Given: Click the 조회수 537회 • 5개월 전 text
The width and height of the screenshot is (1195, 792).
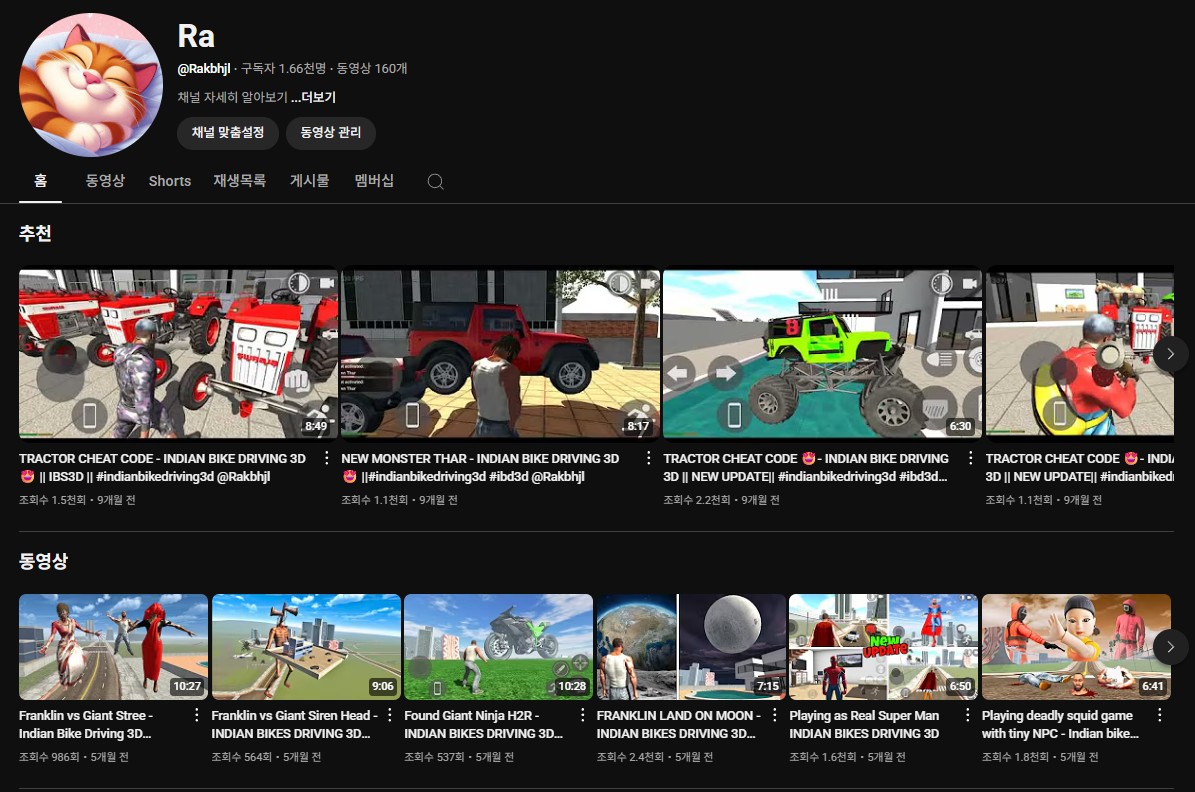Looking at the screenshot, I should 459,757.
